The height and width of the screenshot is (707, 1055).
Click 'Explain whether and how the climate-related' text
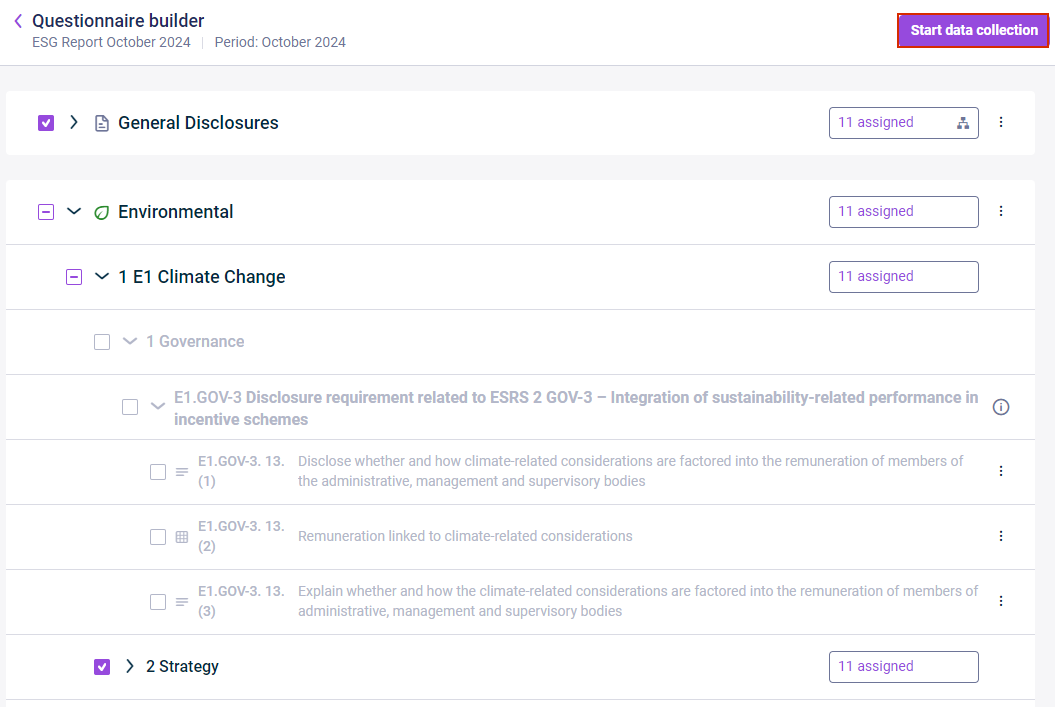[638, 601]
